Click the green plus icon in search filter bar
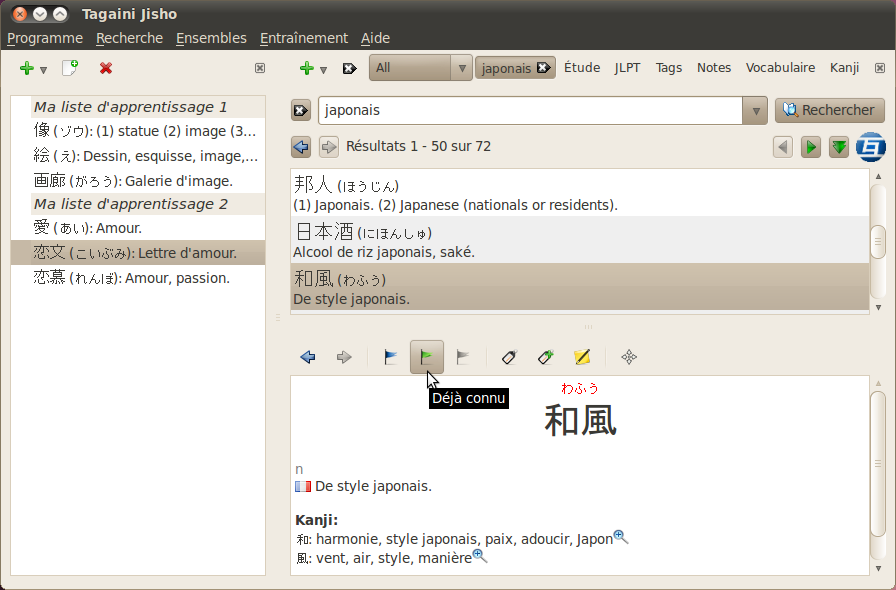Viewport: 896px width, 590px height. [307, 69]
